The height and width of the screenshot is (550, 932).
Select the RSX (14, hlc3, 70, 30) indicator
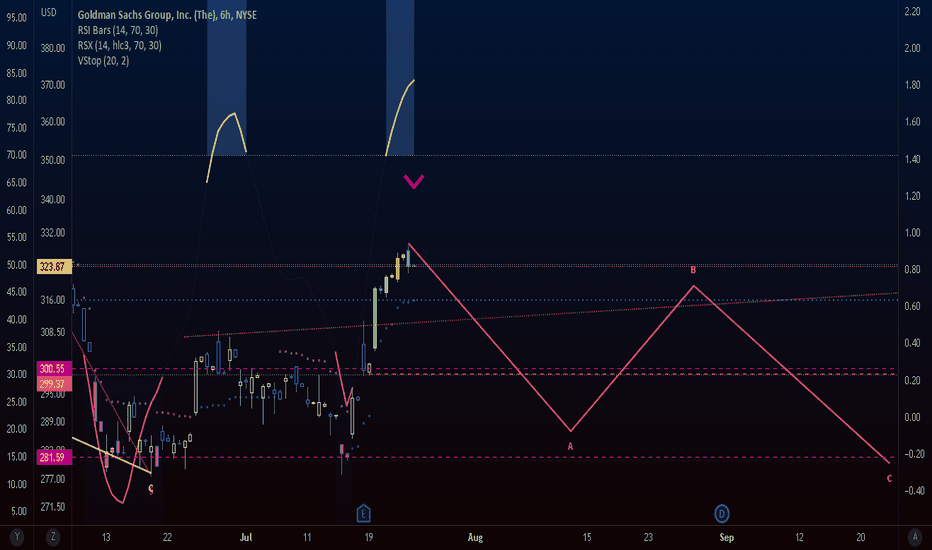tap(119, 45)
